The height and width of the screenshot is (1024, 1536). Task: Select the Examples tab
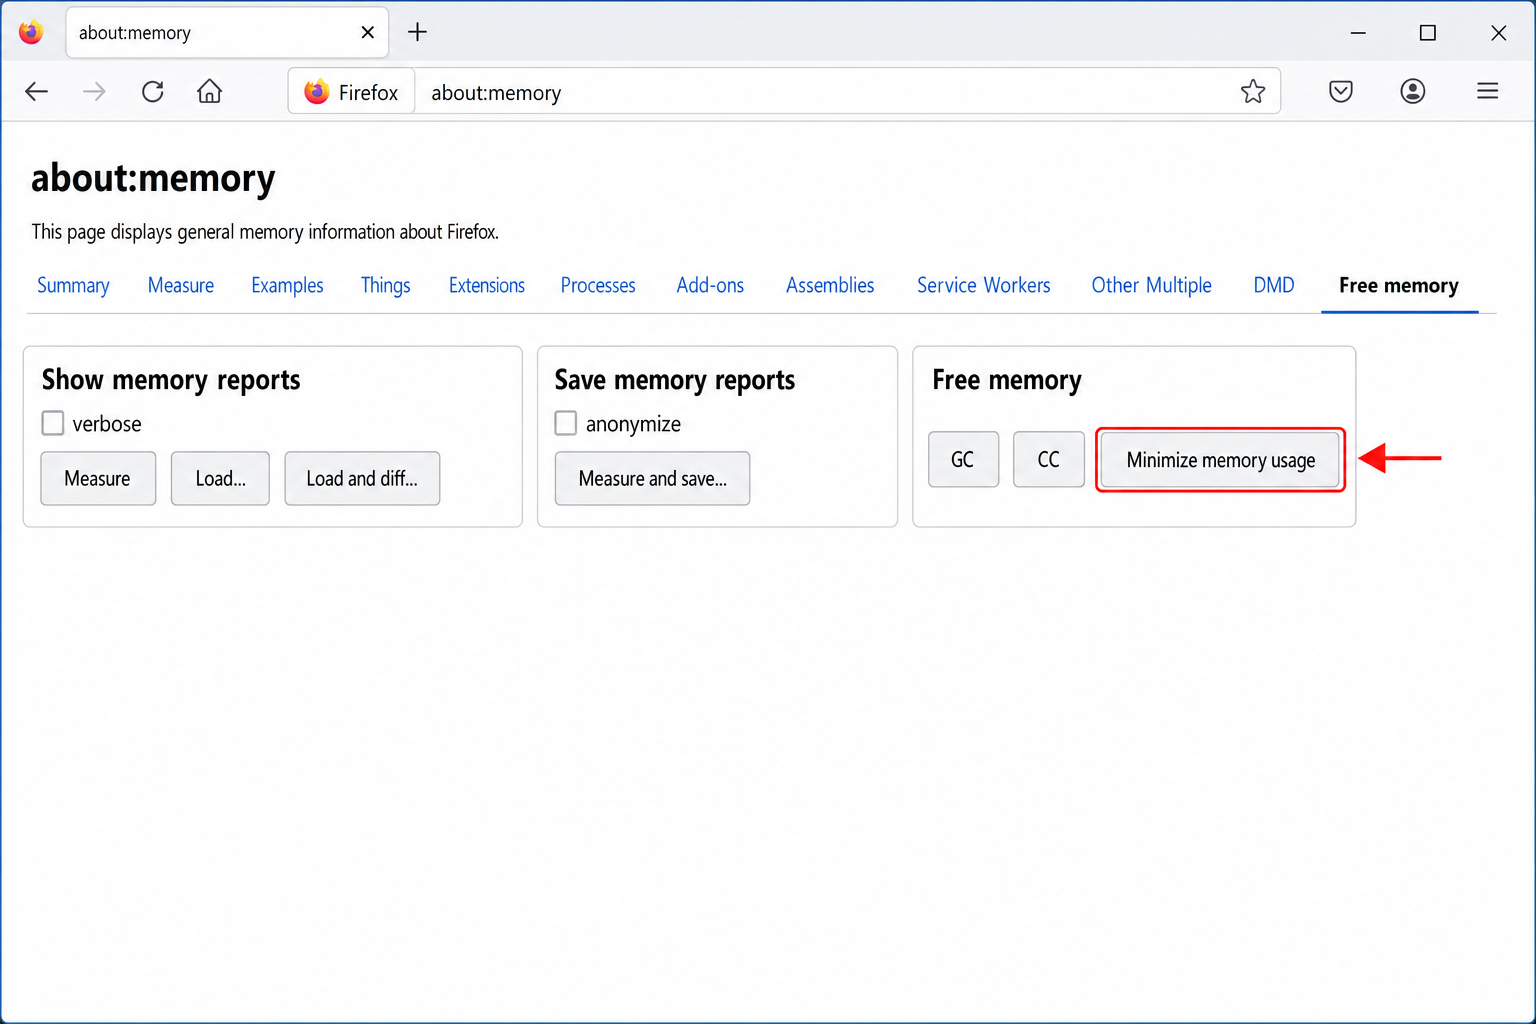(x=287, y=286)
